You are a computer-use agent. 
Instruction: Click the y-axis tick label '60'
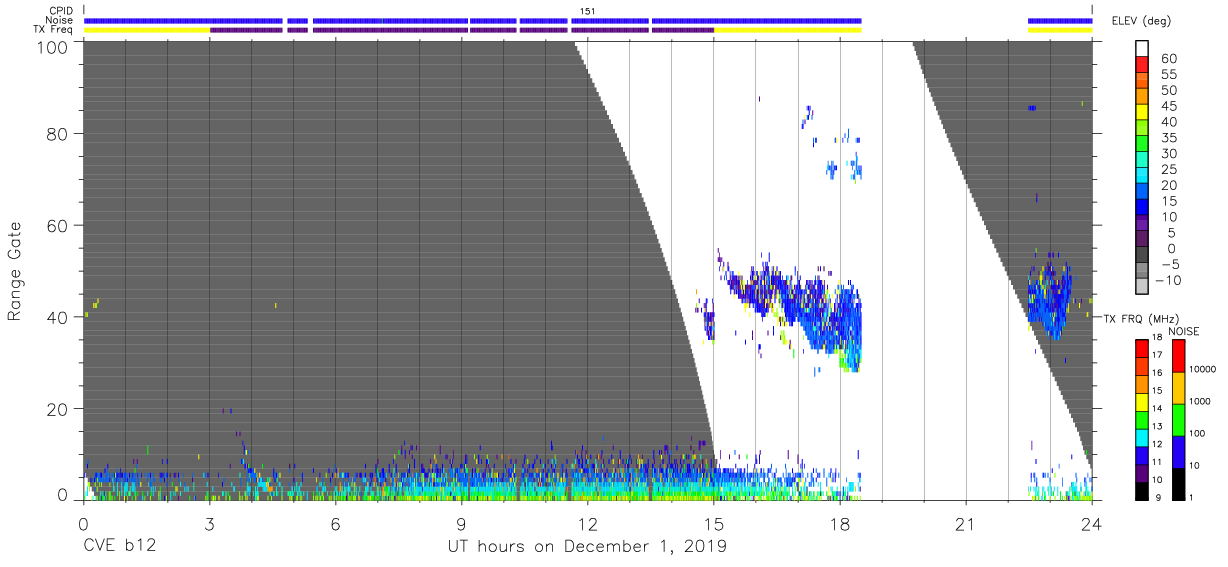coord(57,226)
